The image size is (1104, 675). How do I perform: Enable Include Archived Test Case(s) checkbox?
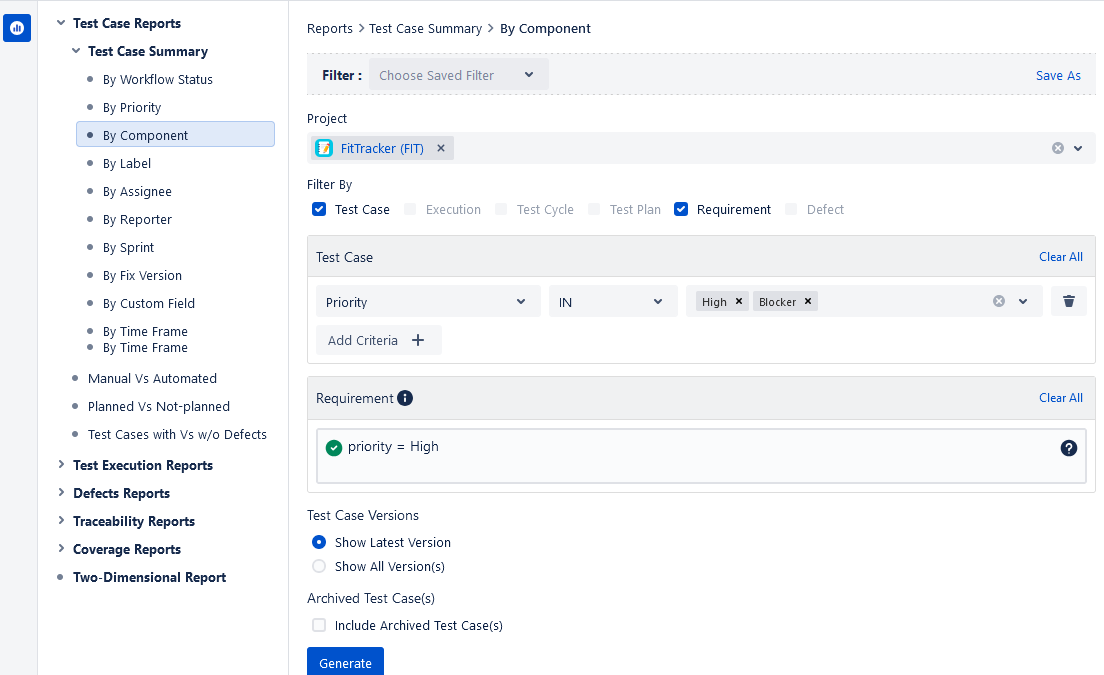pos(319,625)
